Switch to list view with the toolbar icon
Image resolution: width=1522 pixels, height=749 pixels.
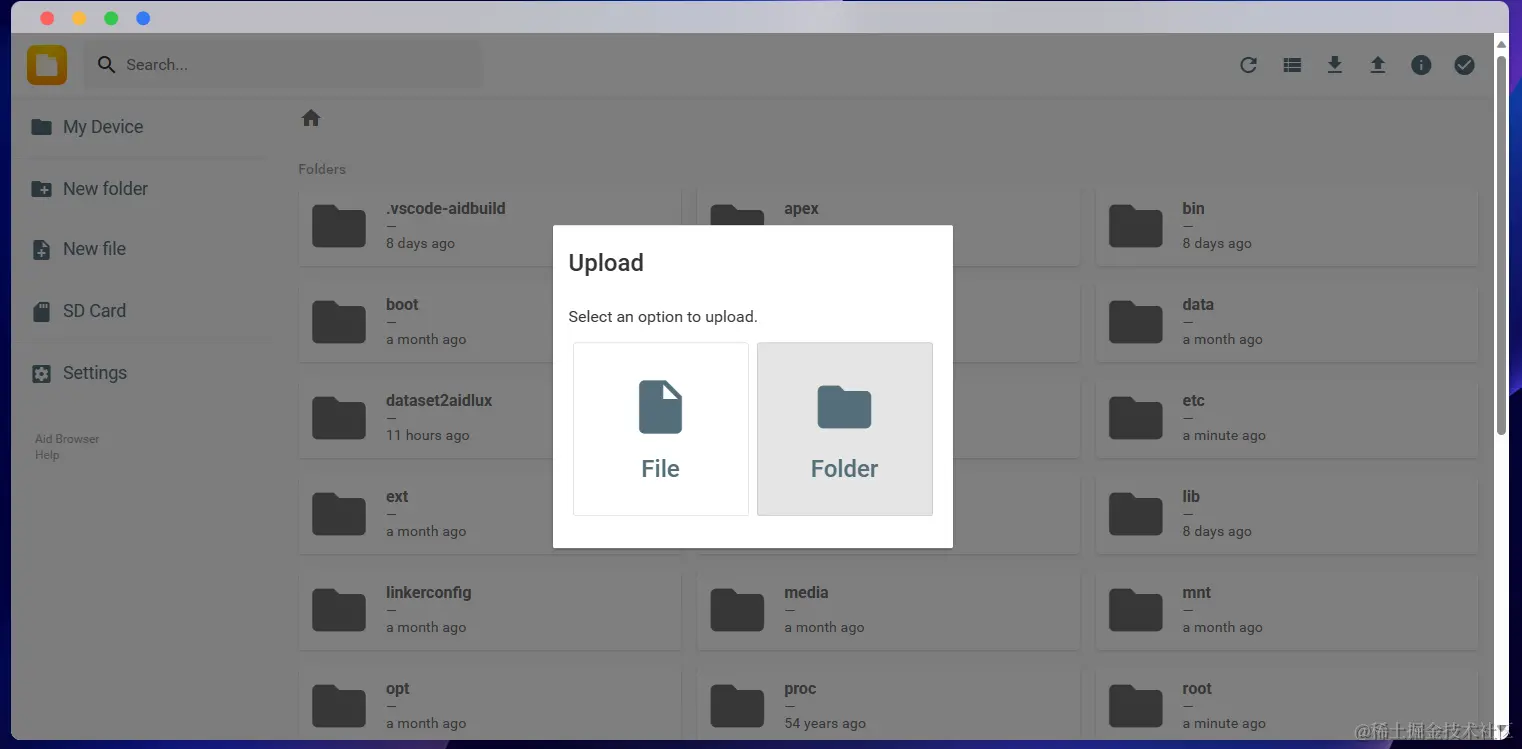(1292, 65)
